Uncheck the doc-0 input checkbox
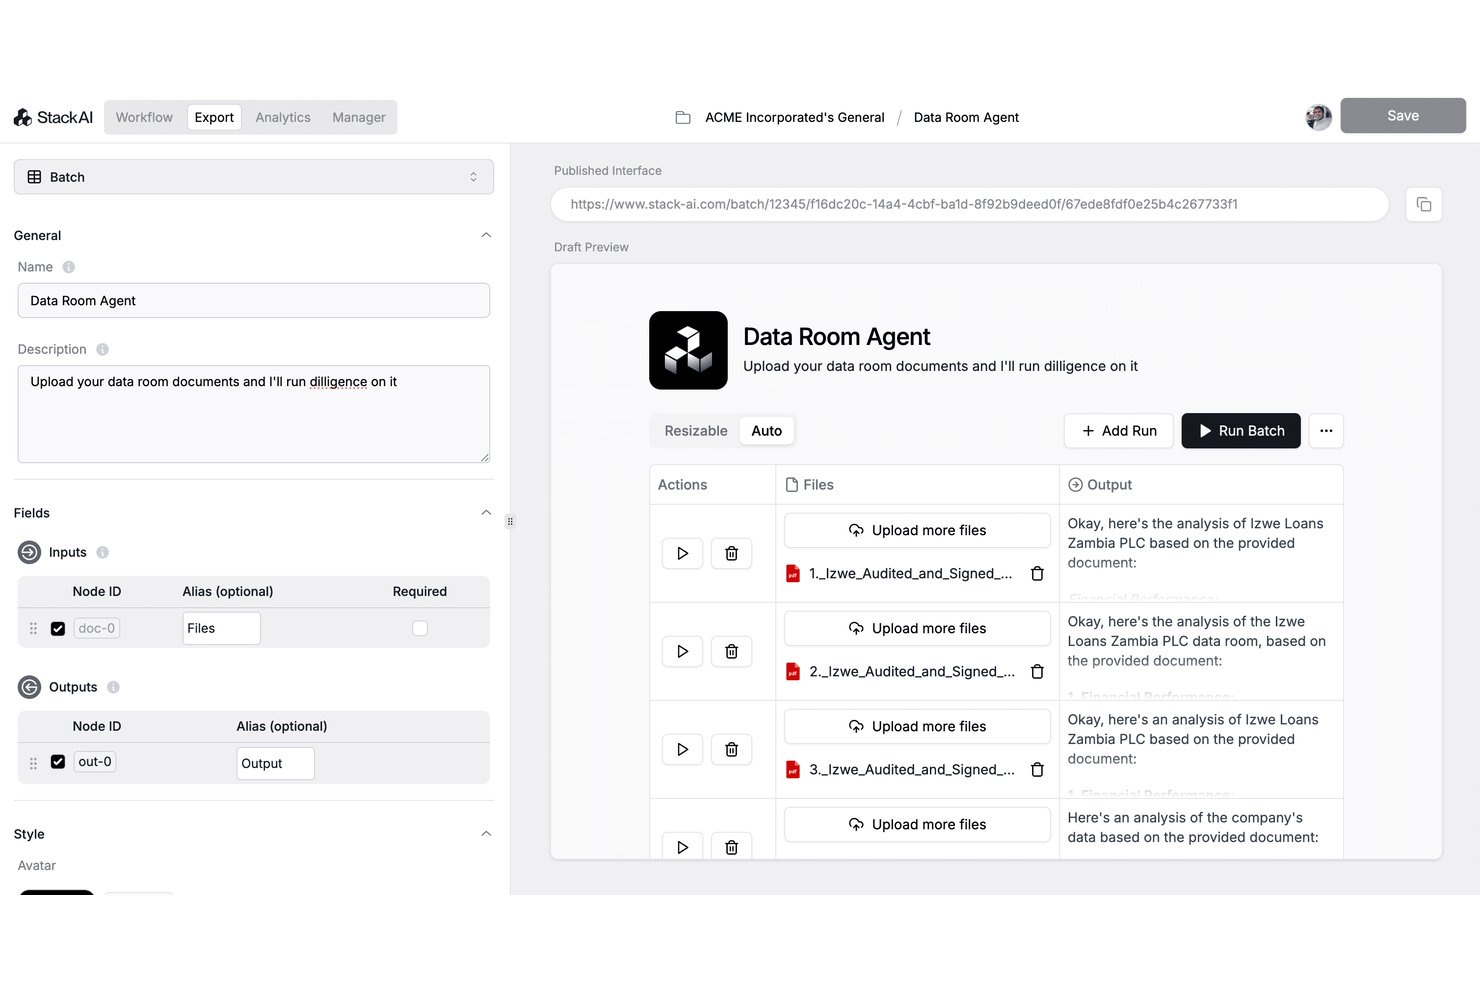The width and height of the screenshot is (1480, 987). tap(58, 628)
